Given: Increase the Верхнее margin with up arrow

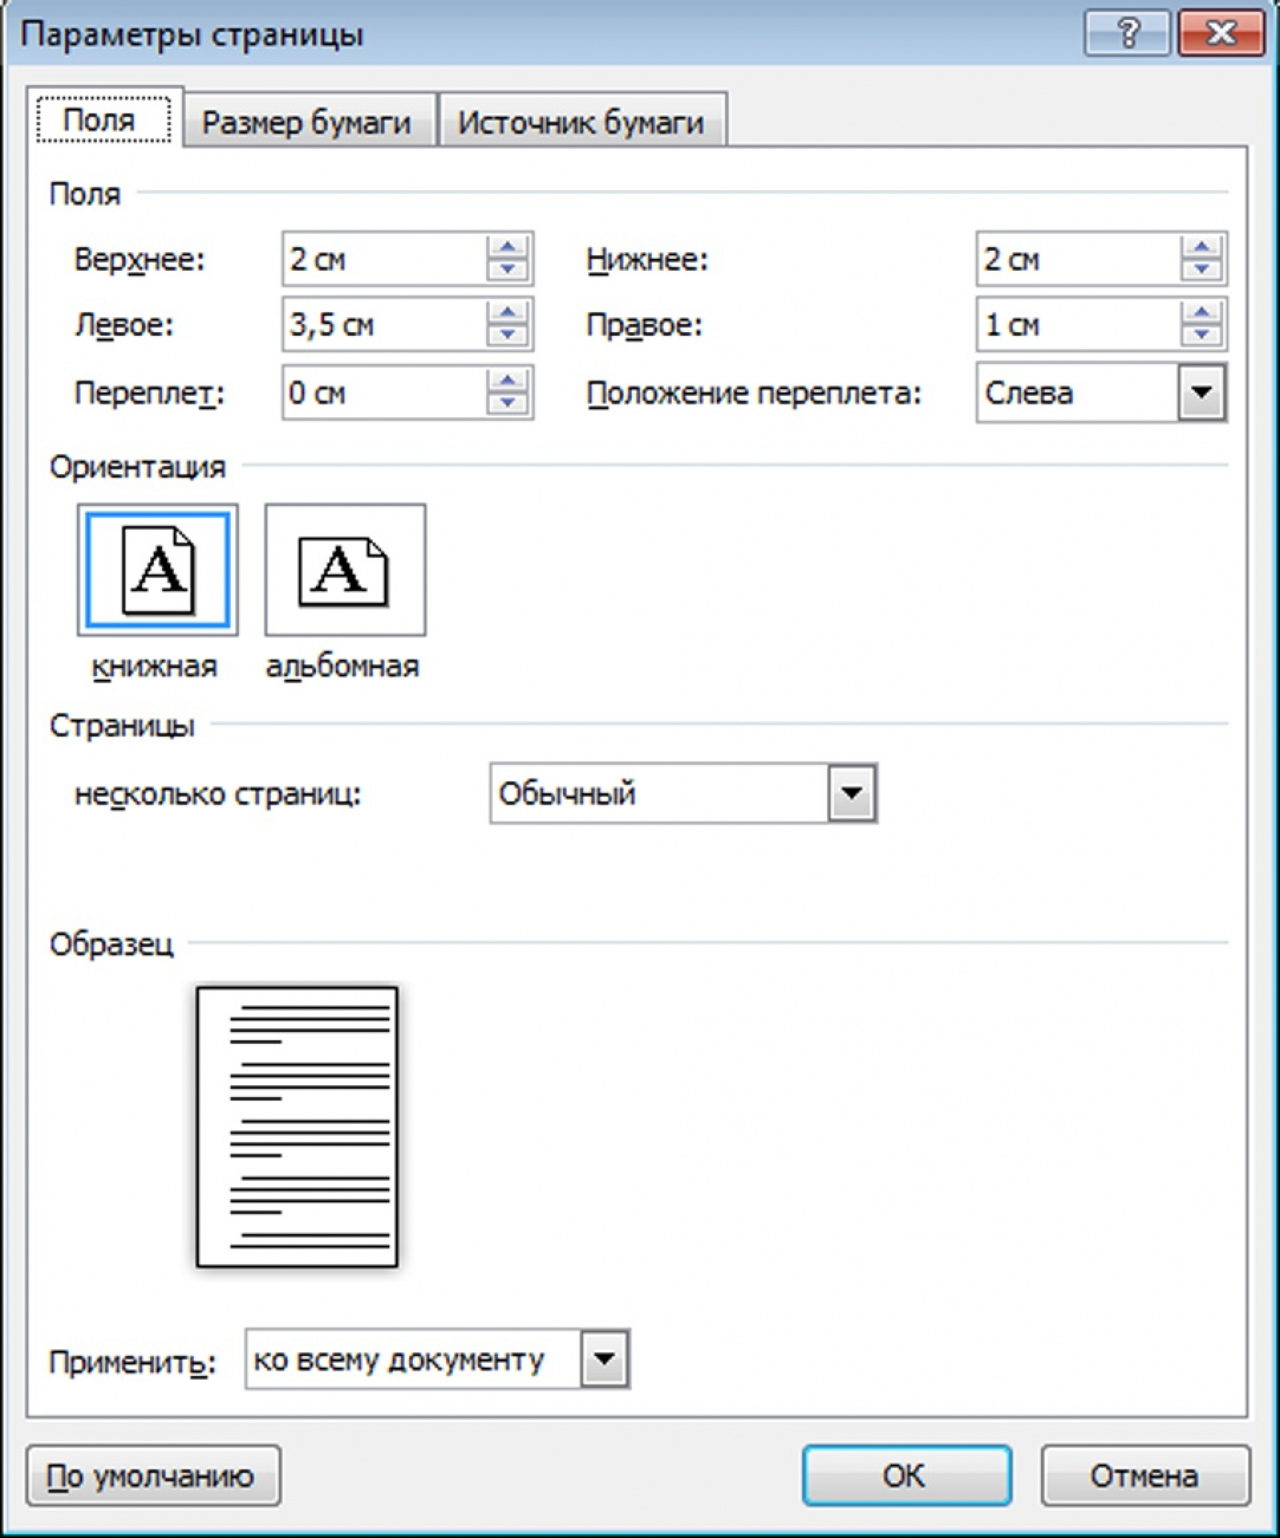Looking at the screenshot, I should (508, 248).
